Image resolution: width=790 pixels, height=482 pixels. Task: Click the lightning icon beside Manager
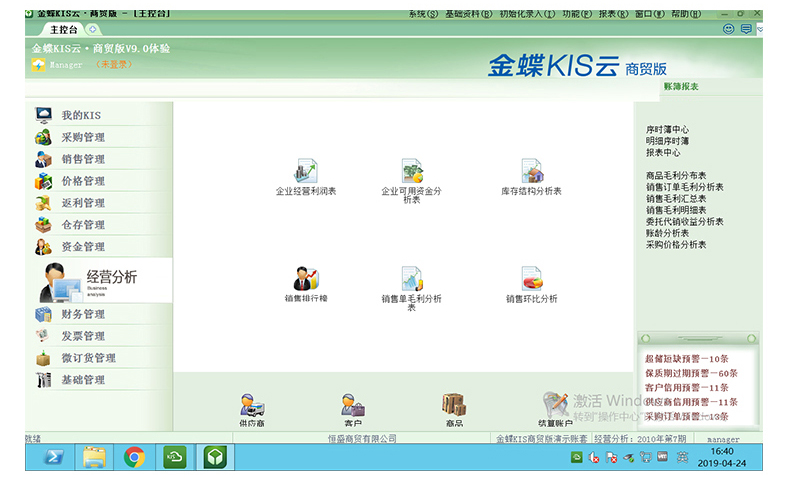coord(38,65)
